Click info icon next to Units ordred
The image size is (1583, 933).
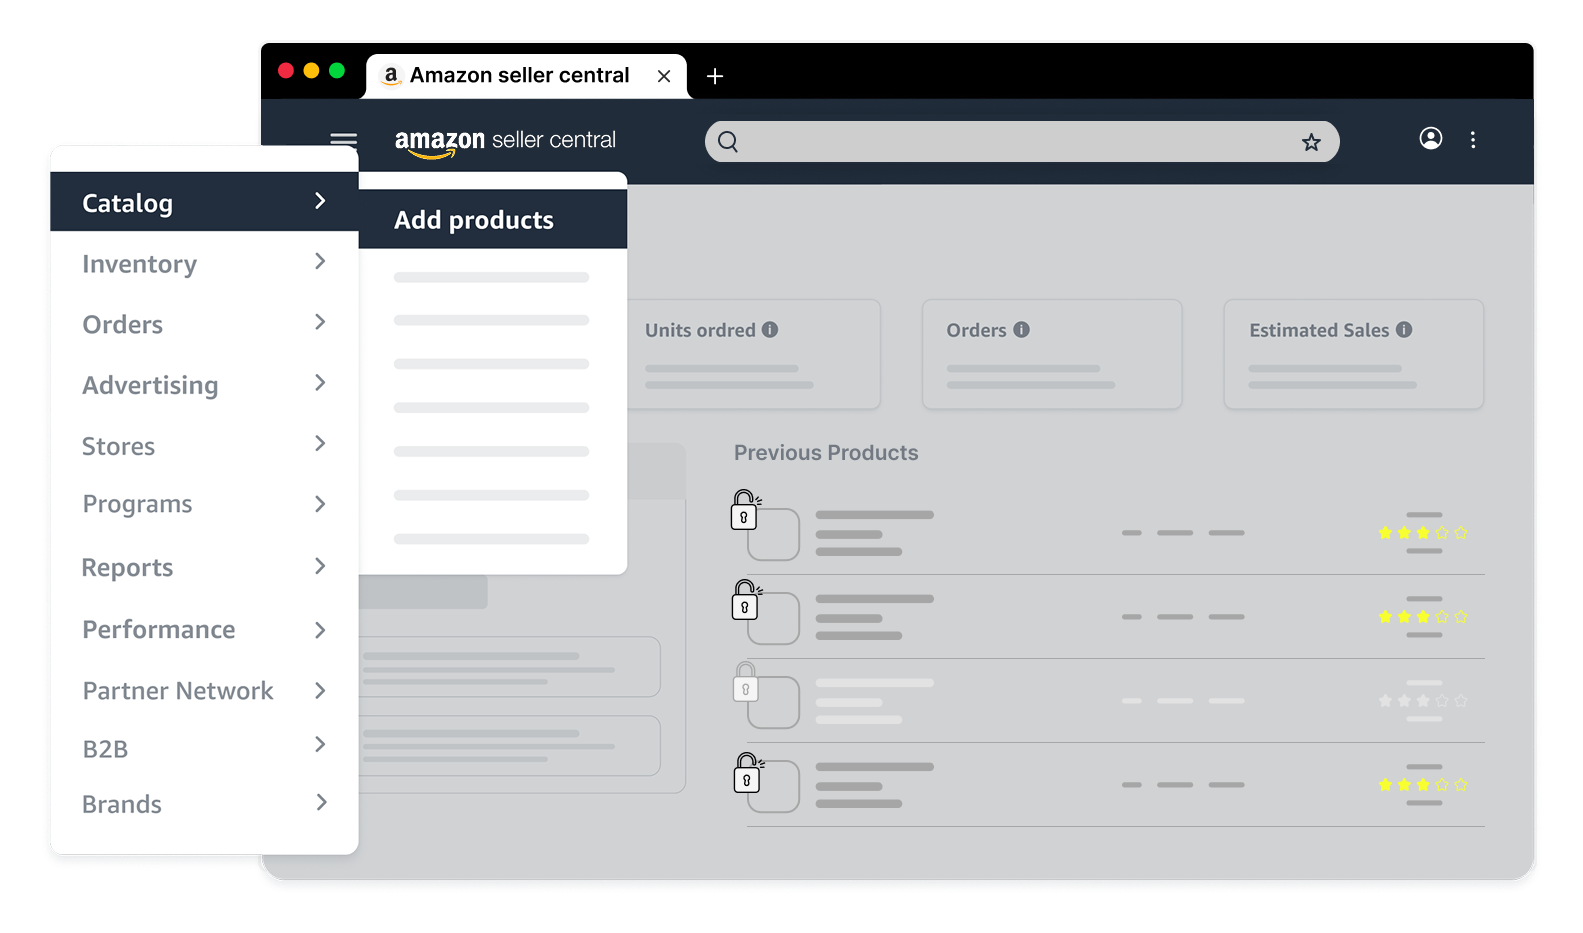click(770, 329)
